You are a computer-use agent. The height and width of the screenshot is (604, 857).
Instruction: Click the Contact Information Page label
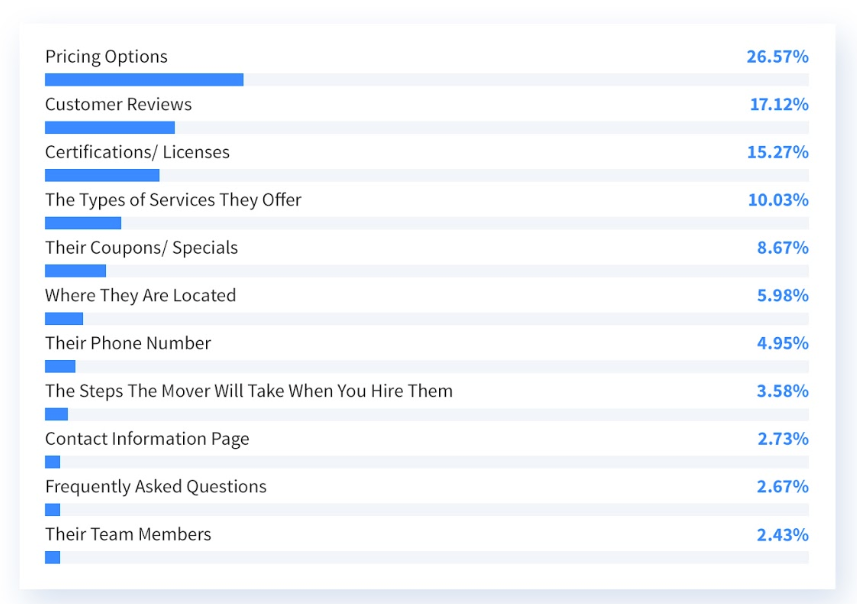click(x=147, y=439)
